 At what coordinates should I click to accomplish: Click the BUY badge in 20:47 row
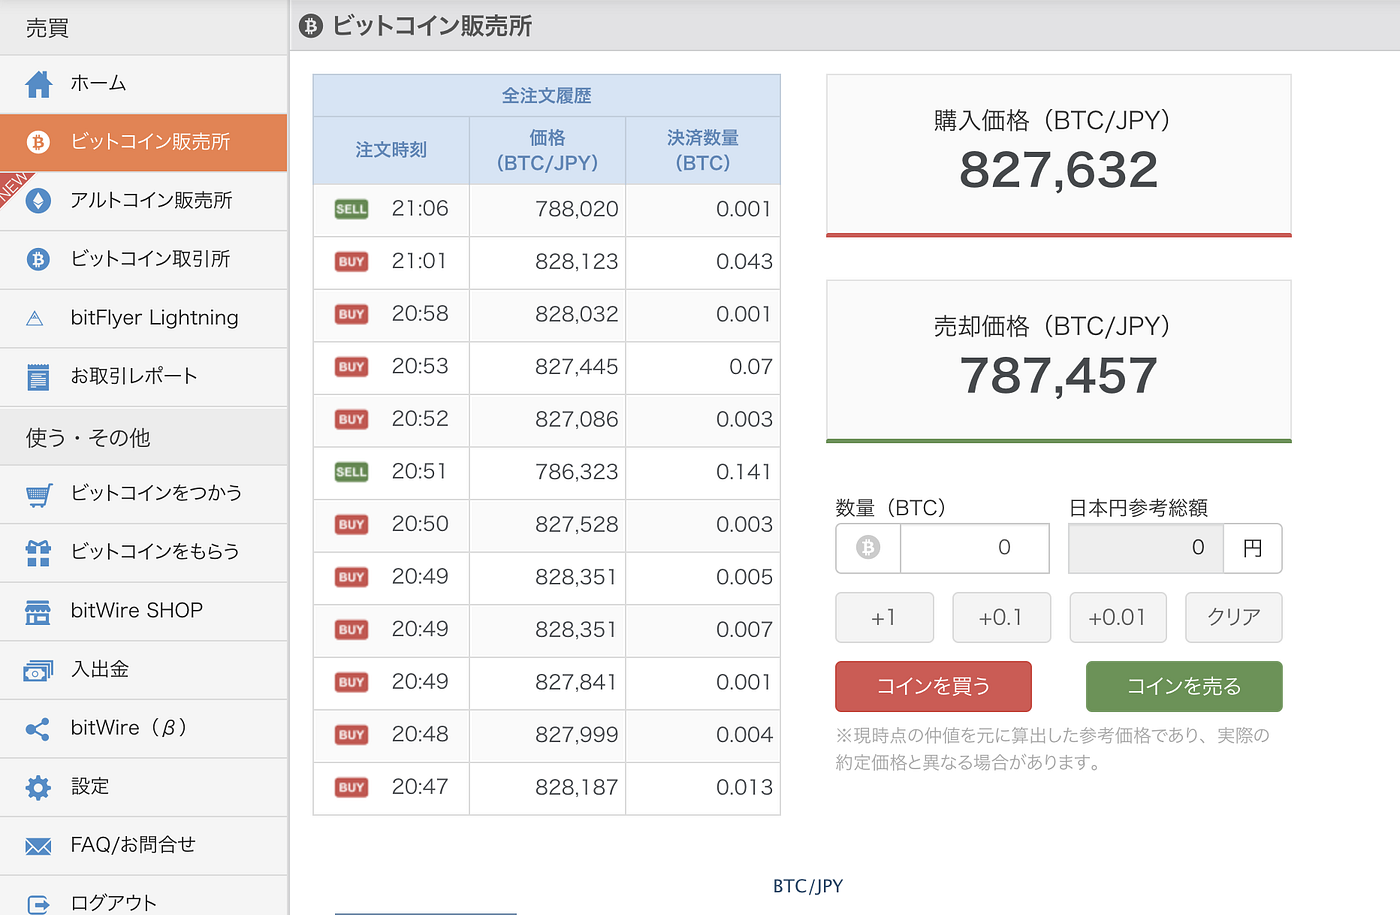[x=351, y=788]
